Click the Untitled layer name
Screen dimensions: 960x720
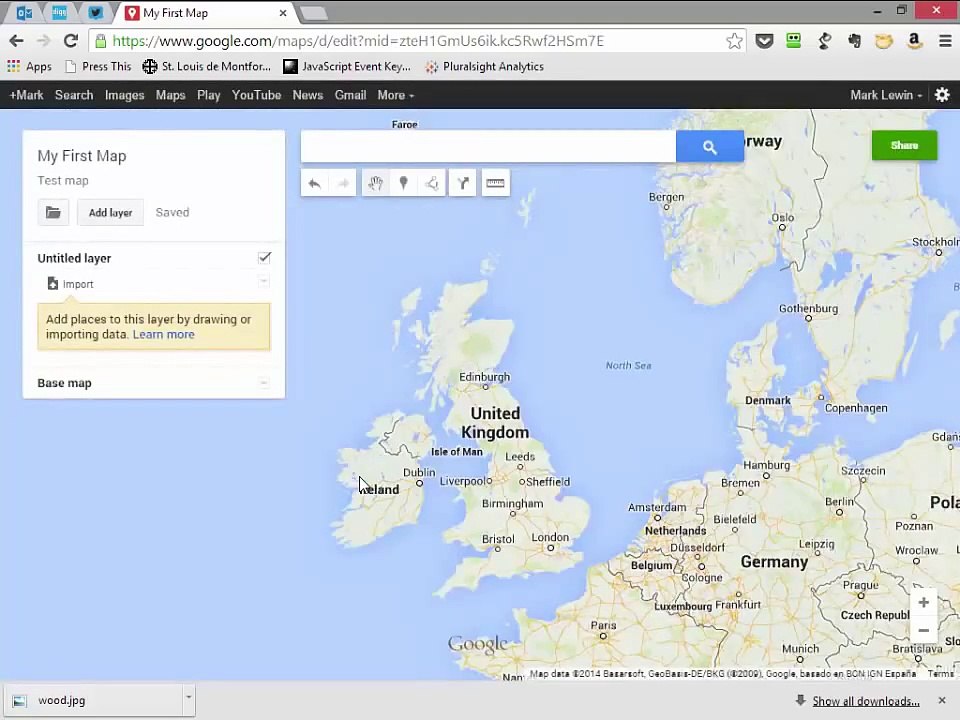pyautogui.click(x=74, y=258)
